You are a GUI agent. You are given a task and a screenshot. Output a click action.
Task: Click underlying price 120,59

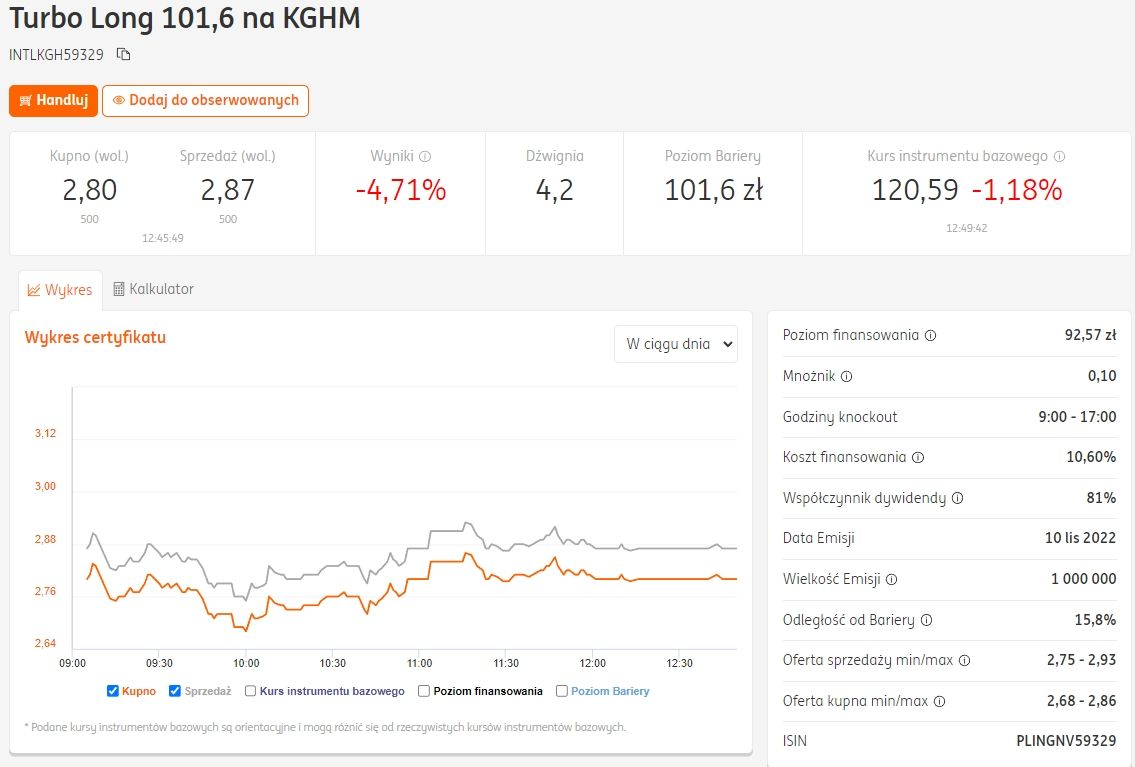[x=915, y=190]
